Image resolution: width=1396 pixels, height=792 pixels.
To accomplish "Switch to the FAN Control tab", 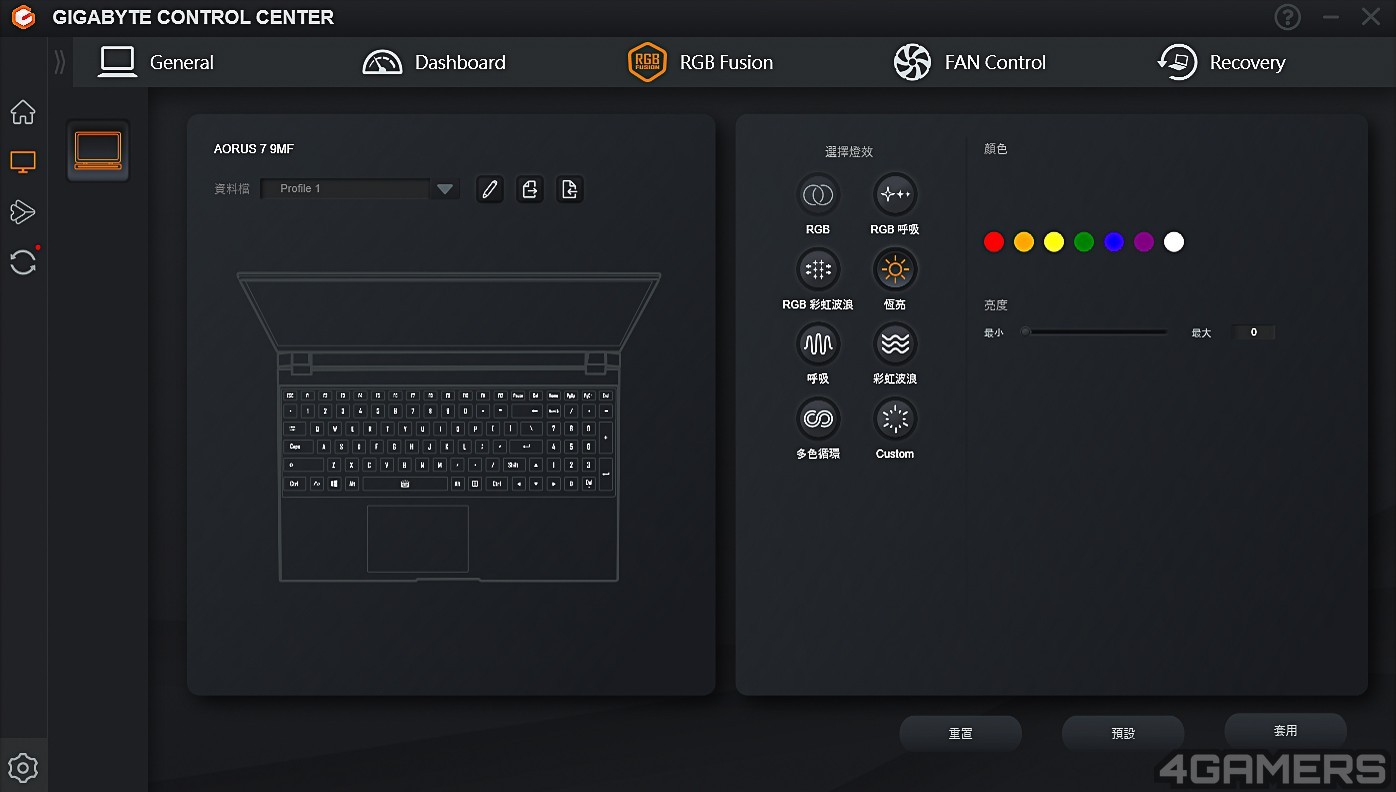I will click(x=969, y=62).
